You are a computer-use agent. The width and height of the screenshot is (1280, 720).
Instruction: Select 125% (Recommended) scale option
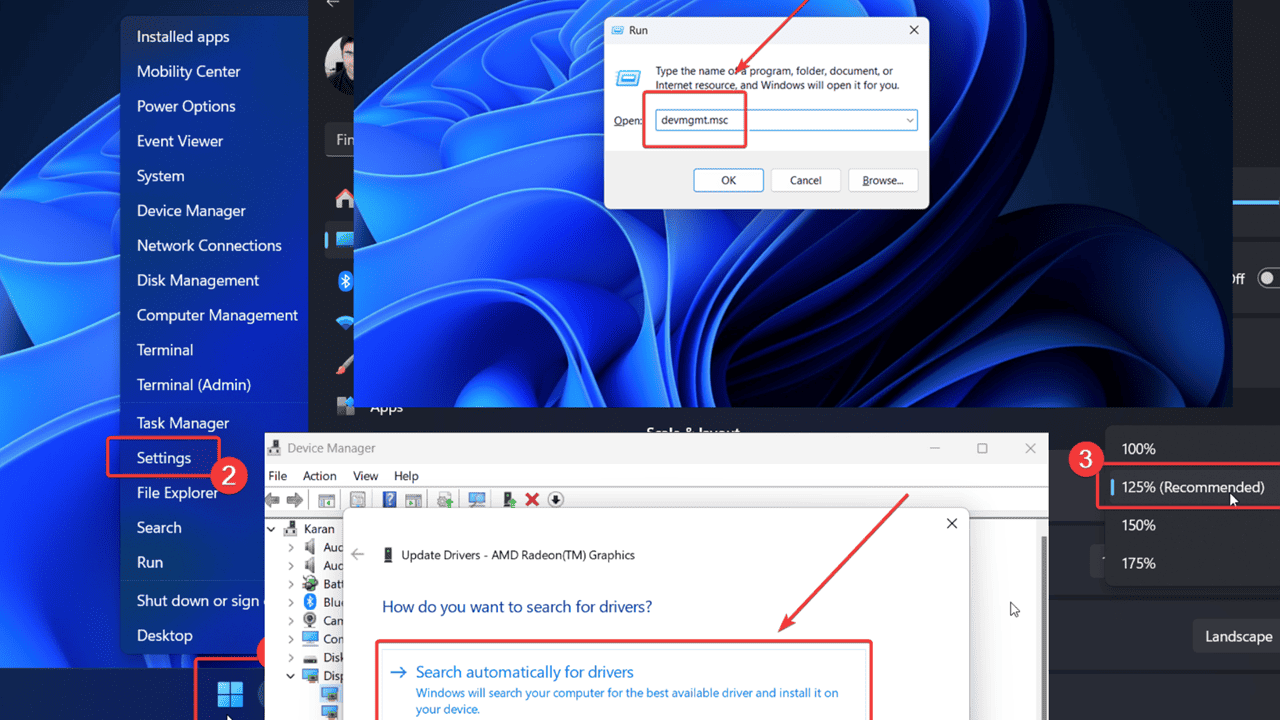point(1194,487)
